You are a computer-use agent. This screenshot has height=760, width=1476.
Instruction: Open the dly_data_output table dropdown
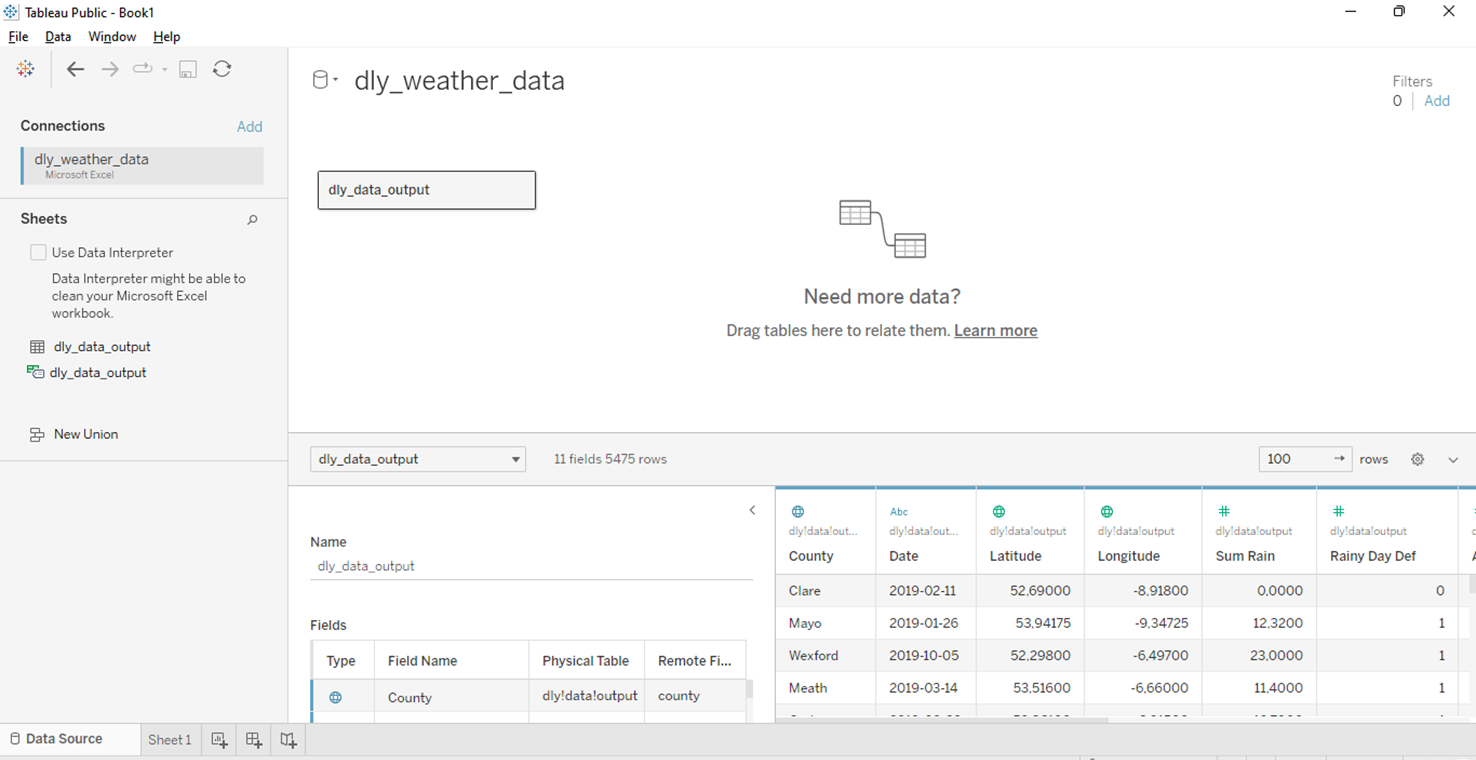(516, 459)
